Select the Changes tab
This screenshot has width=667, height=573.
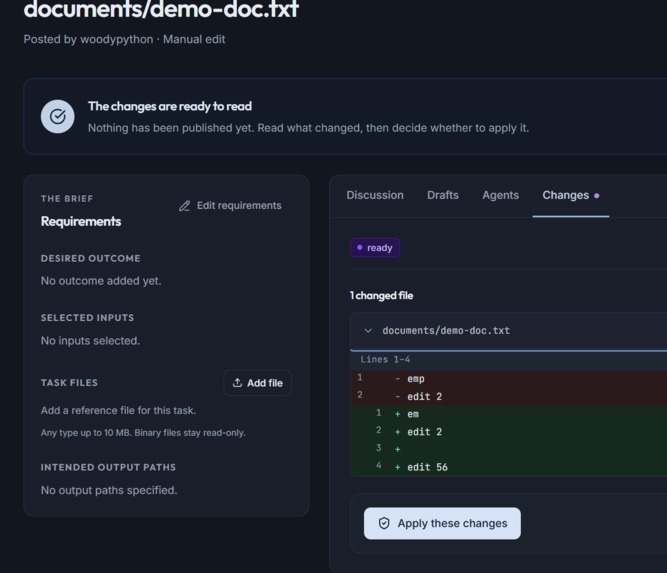[x=570, y=195]
